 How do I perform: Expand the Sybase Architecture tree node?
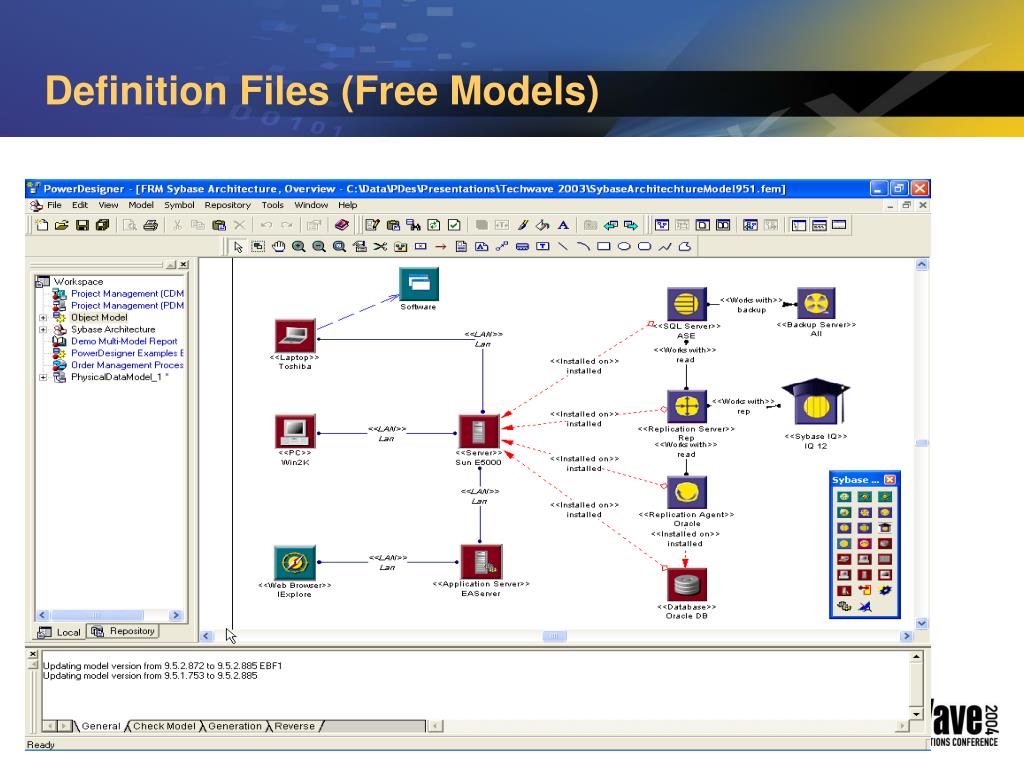[43, 330]
